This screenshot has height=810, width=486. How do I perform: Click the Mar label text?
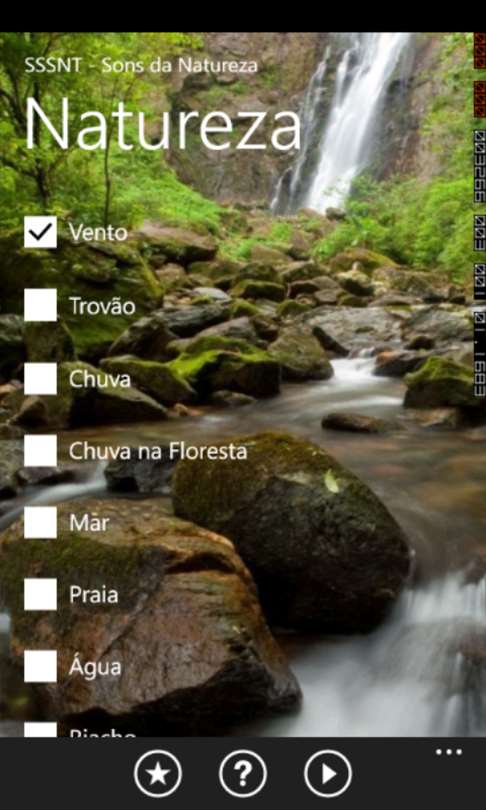pos(89,523)
